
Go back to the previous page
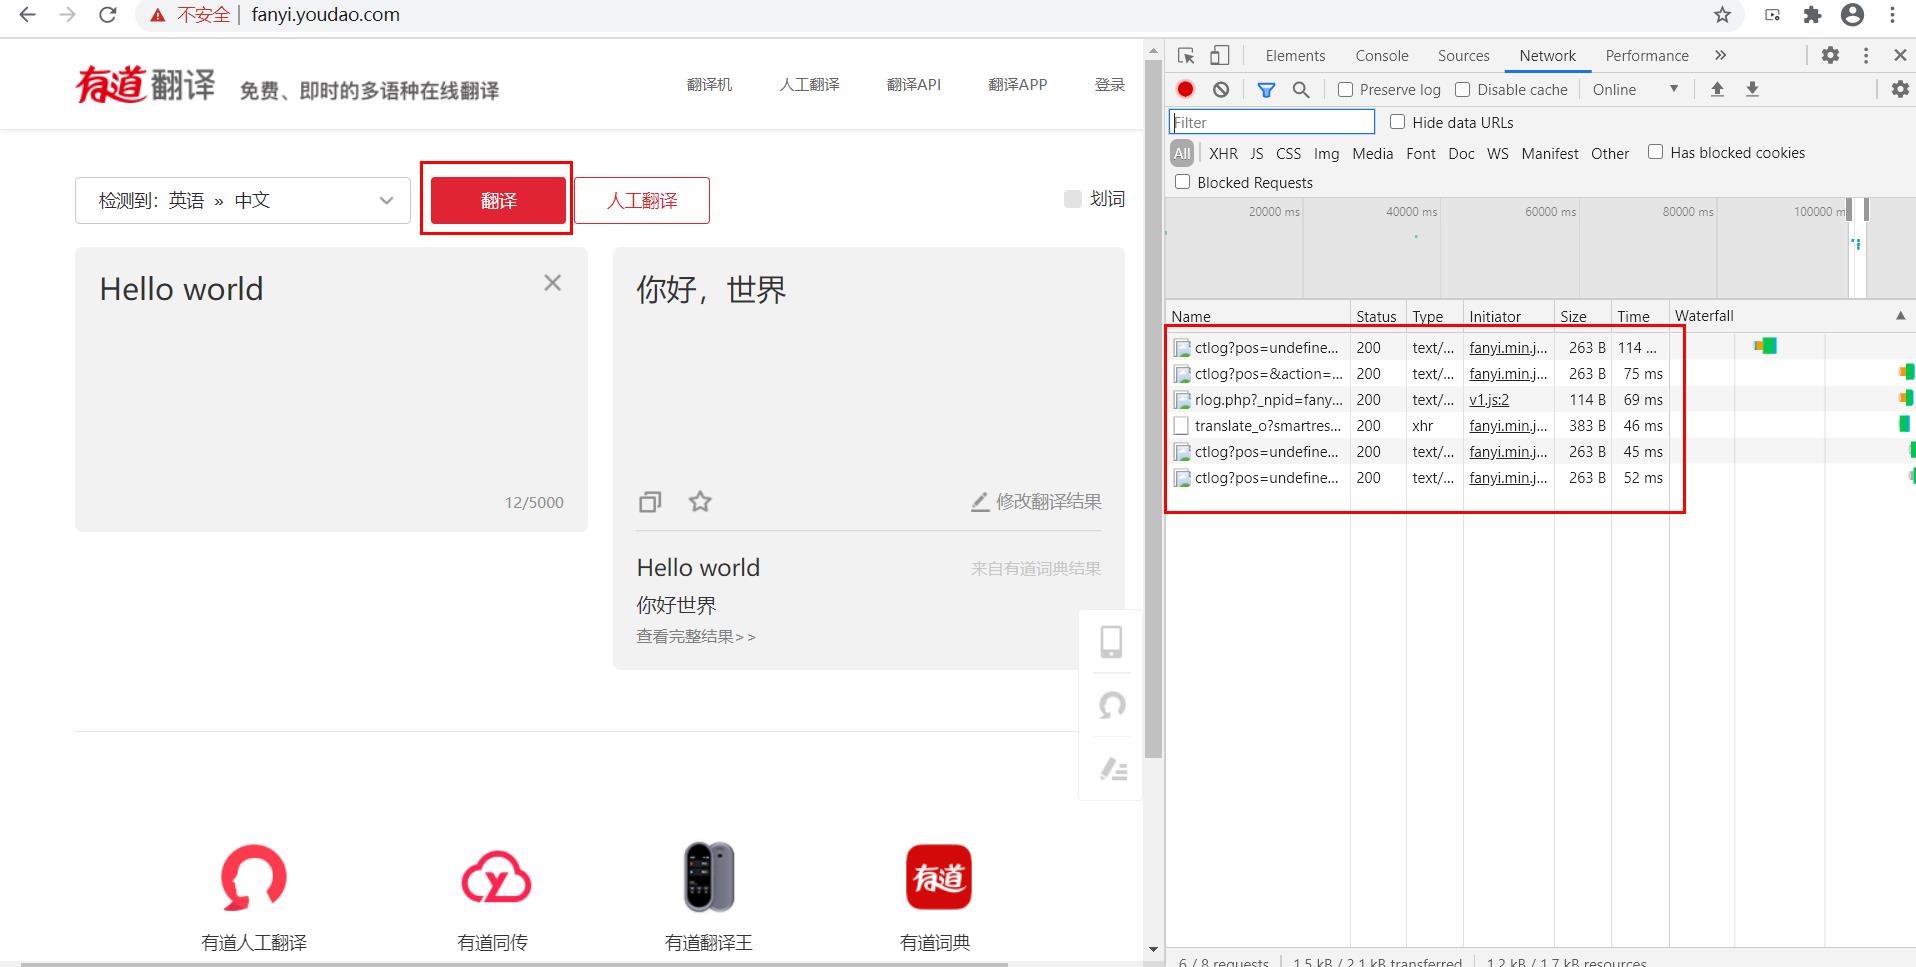(27, 15)
